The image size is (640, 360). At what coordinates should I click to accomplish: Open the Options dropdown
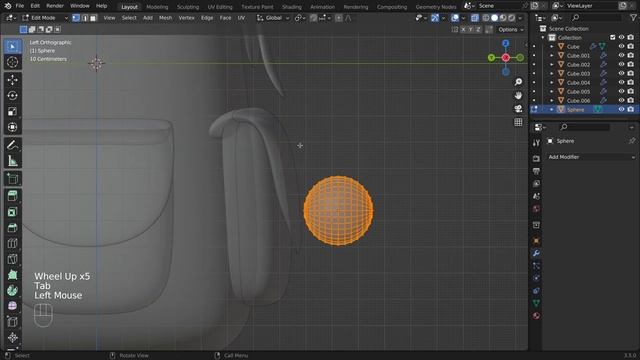tap(511, 29)
